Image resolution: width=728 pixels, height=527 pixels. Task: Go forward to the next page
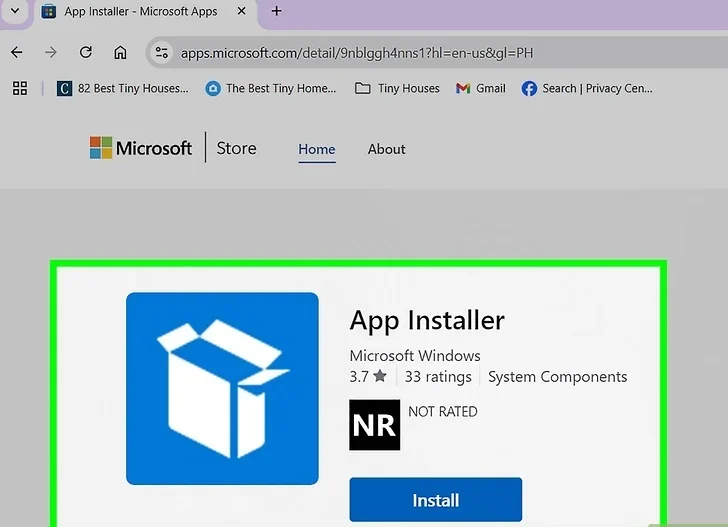click(51, 52)
